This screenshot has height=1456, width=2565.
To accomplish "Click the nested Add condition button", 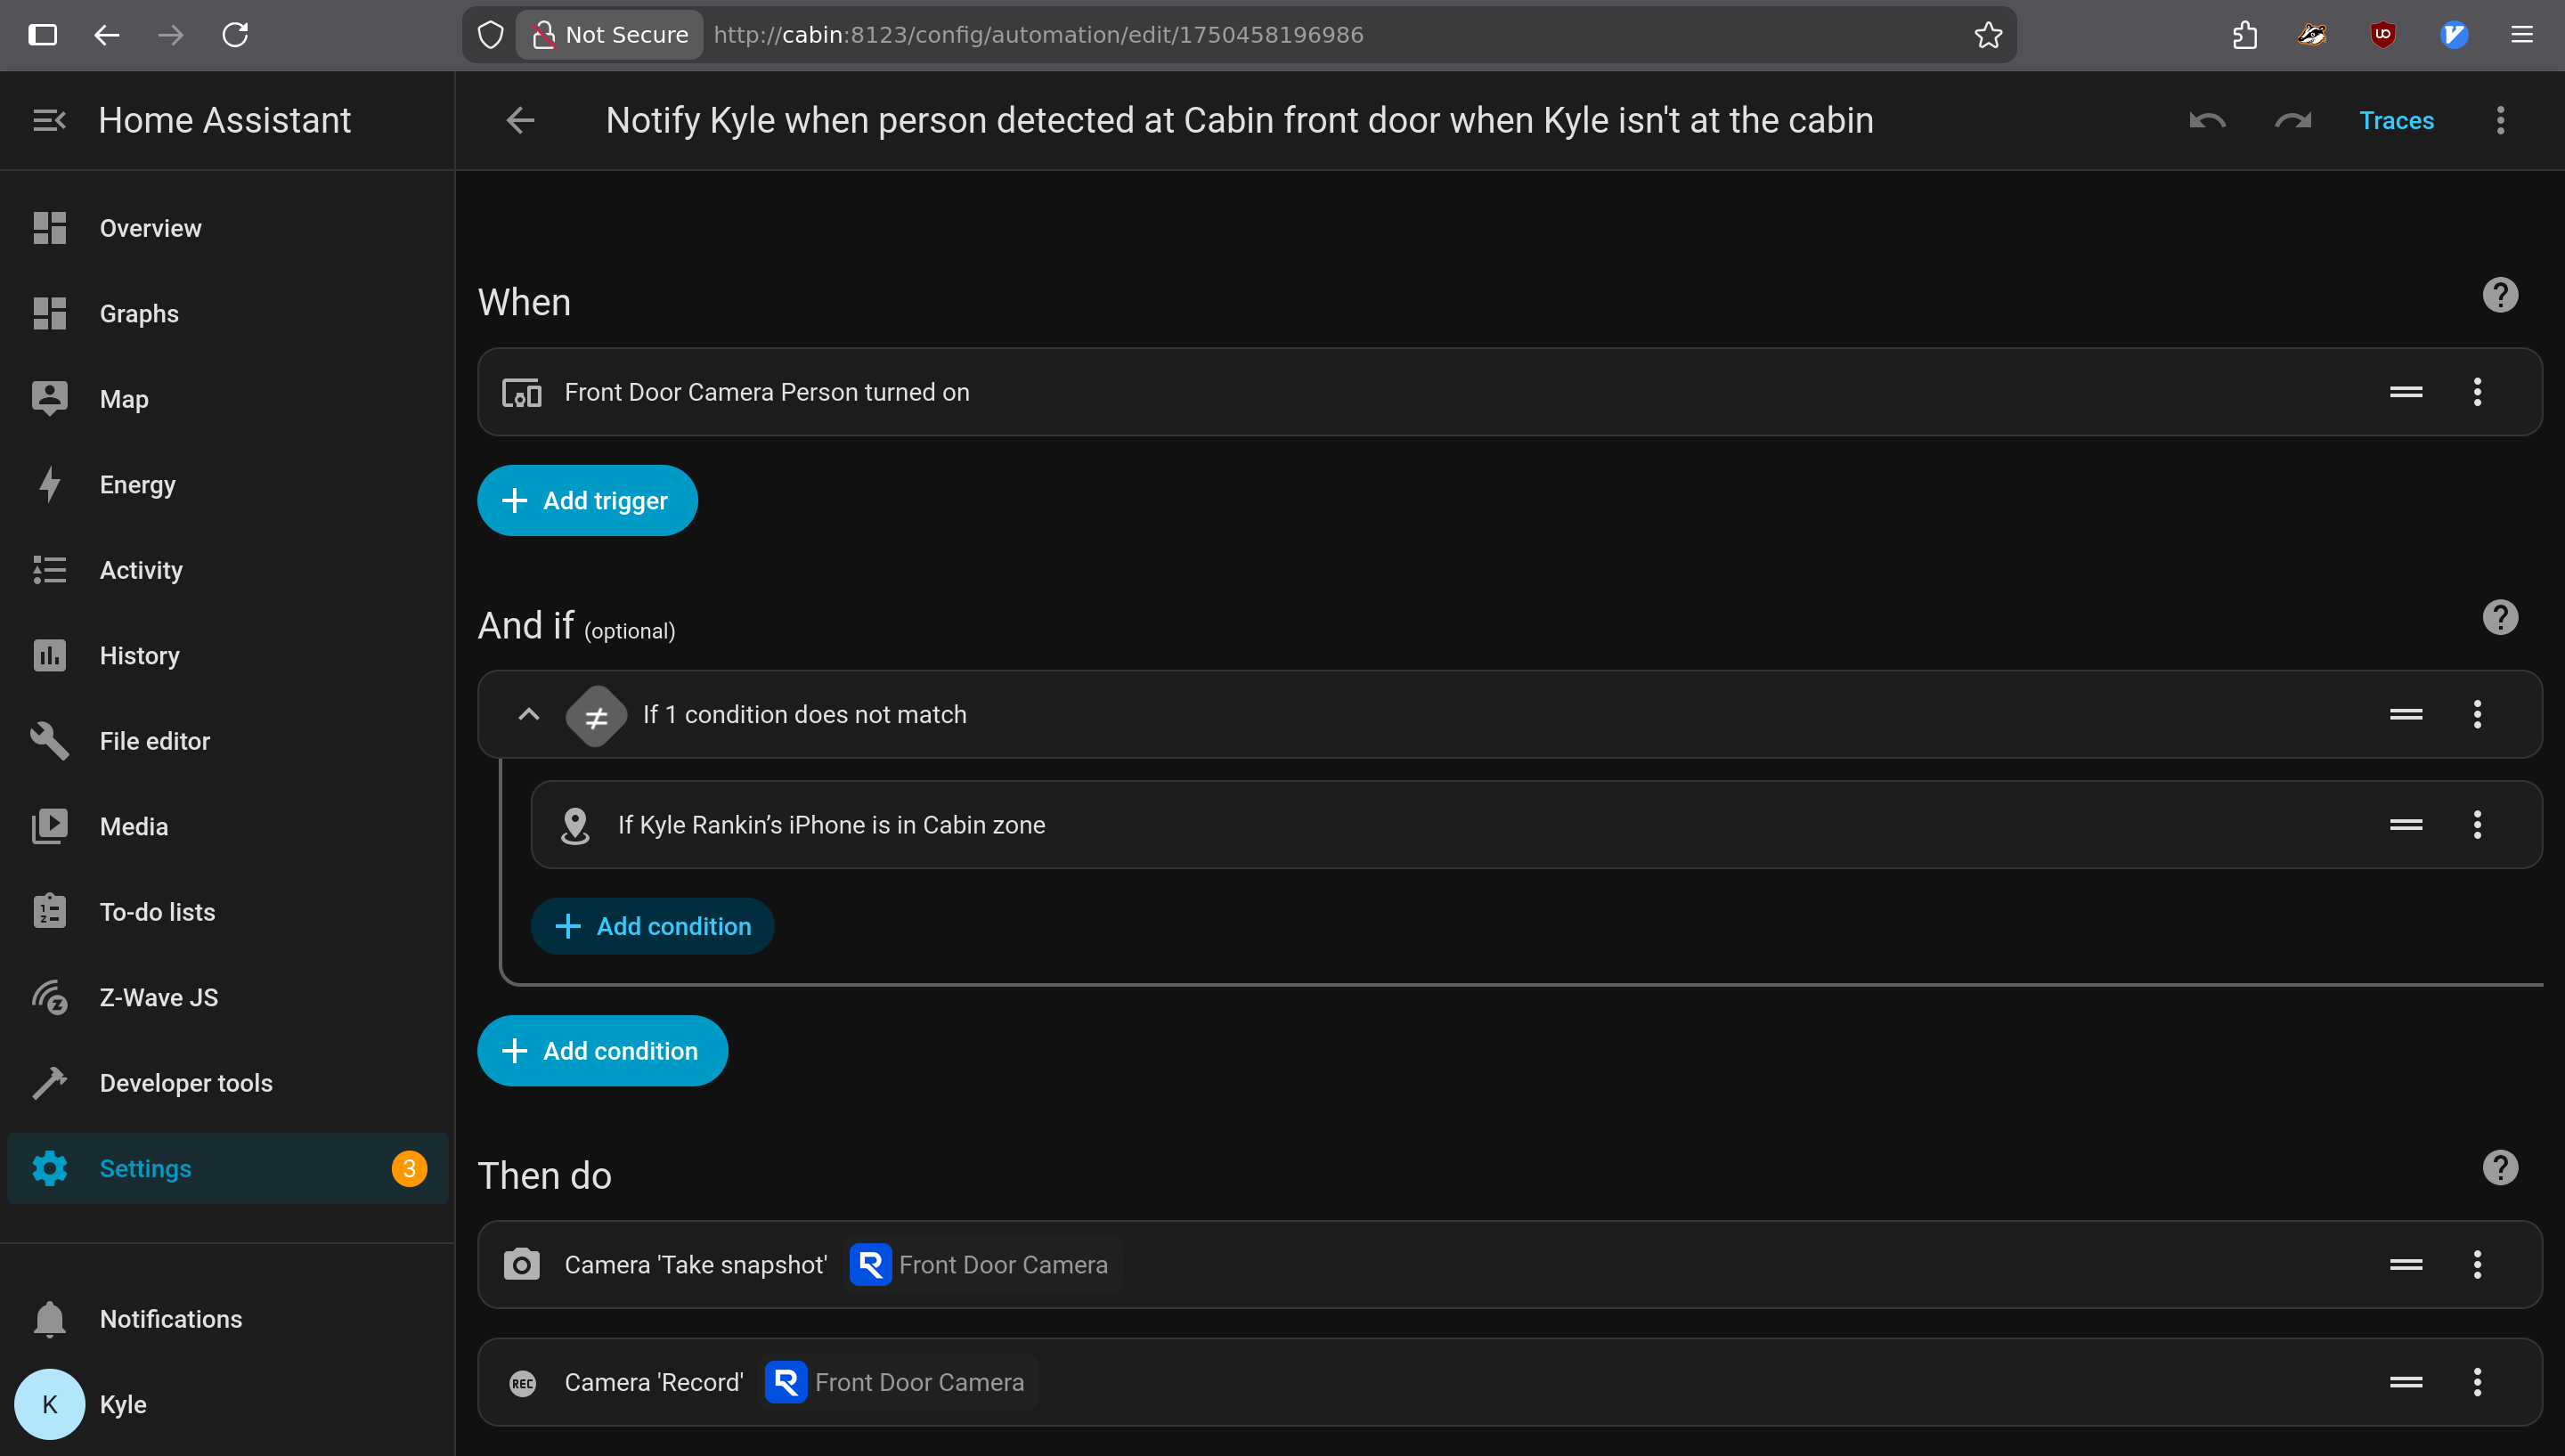I will pyautogui.click(x=652, y=927).
